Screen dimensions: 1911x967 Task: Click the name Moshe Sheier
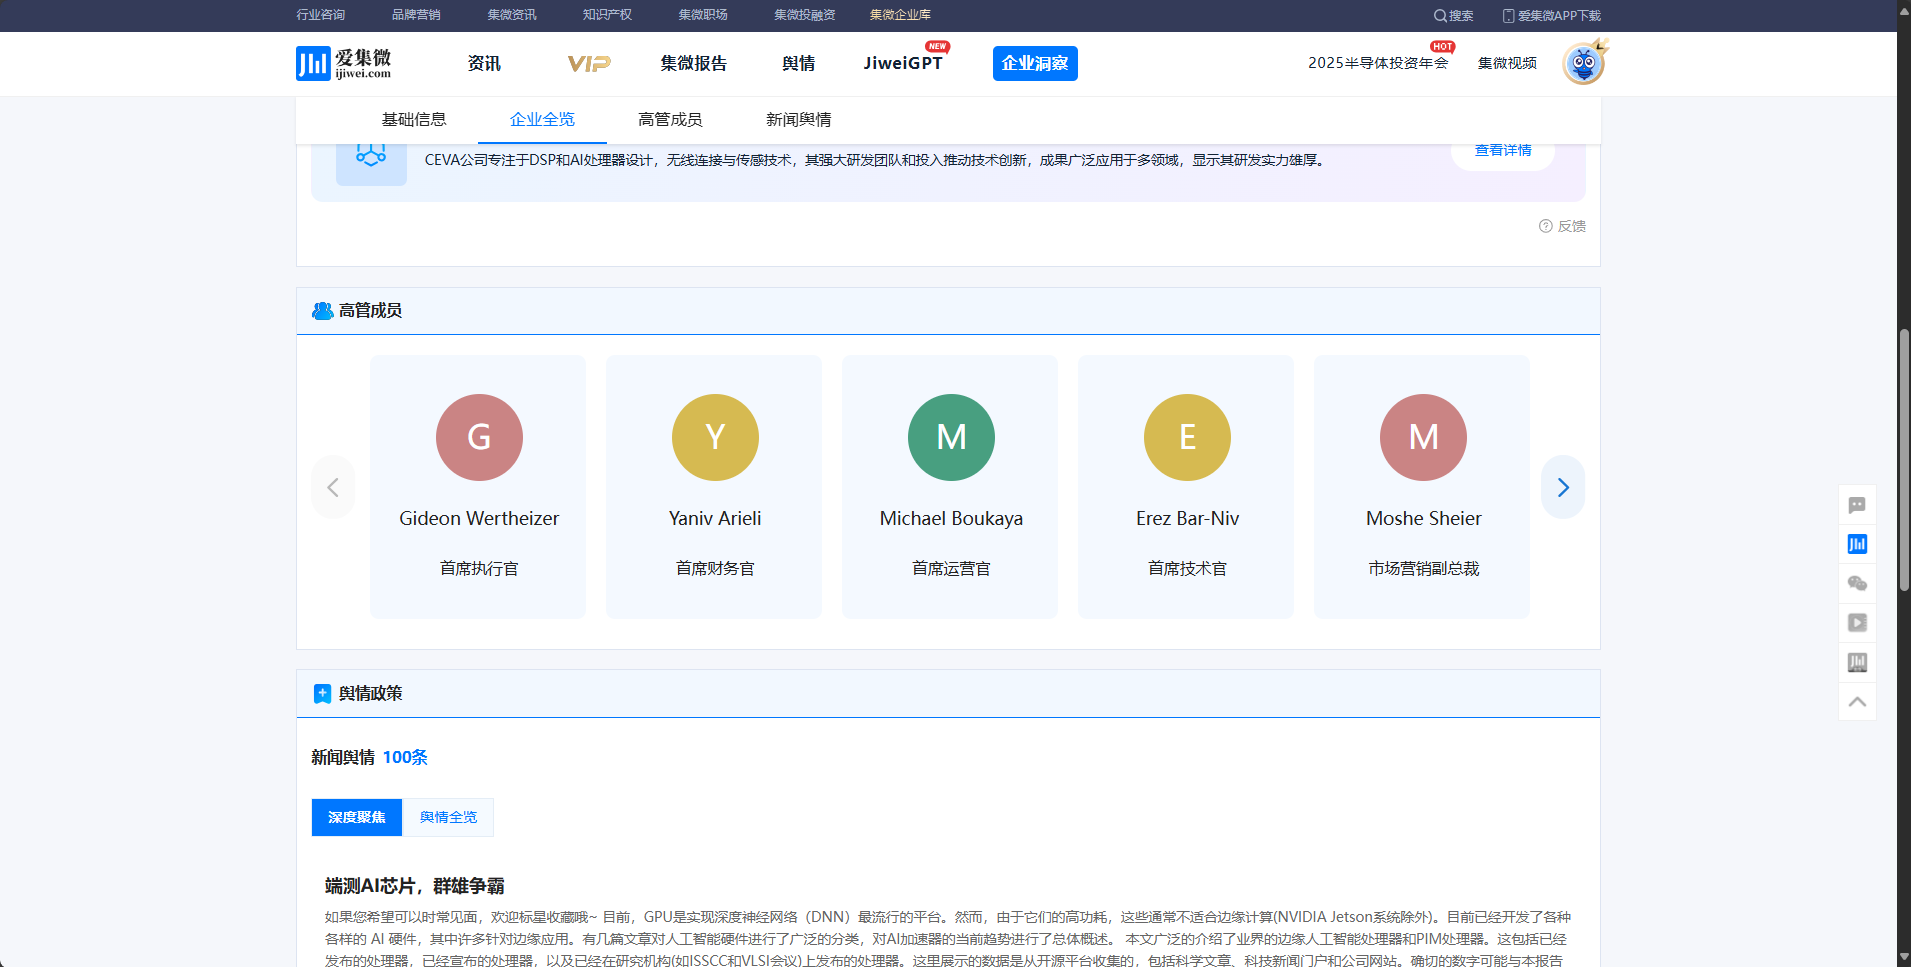(x=1424, y=519)
